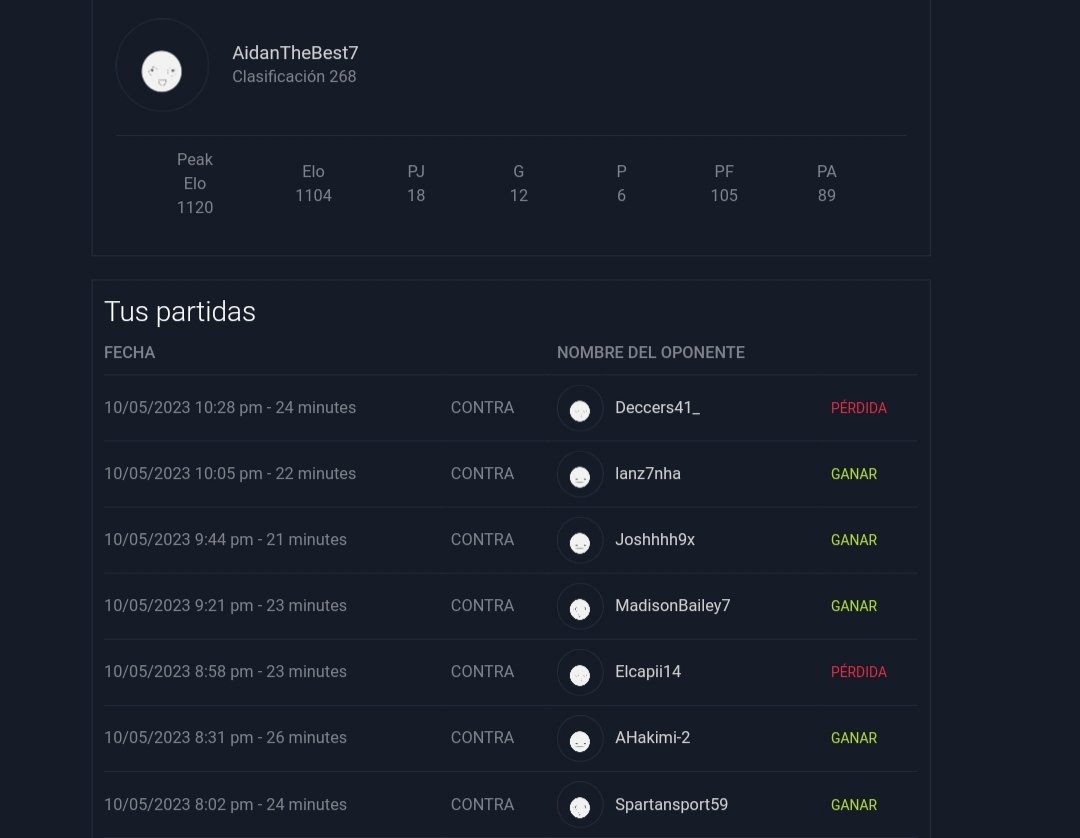Open opponent name Spartansport59

[x=671, y=804]
